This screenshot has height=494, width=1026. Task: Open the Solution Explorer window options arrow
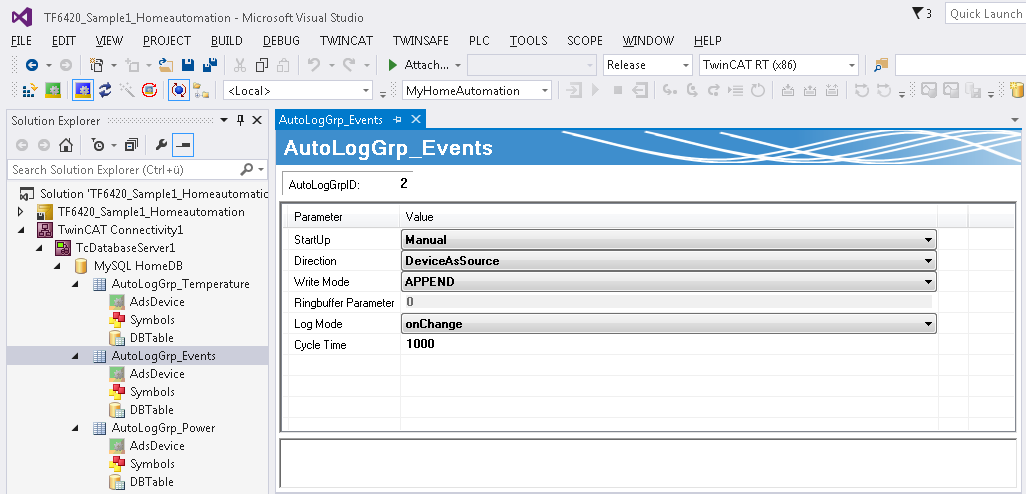(224, 120)
